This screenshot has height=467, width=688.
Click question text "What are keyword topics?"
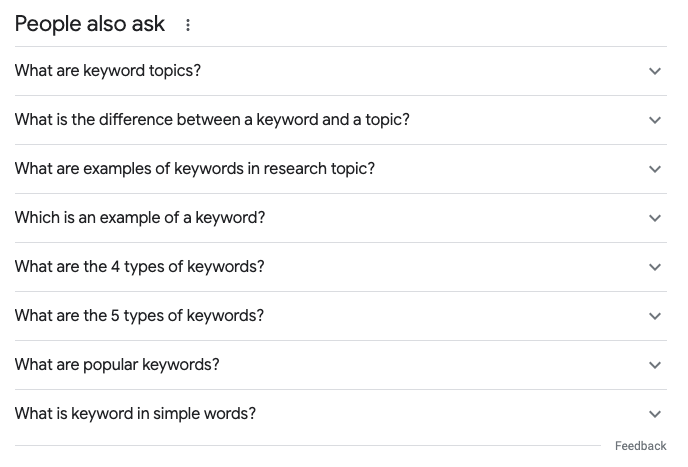(108, 71)
